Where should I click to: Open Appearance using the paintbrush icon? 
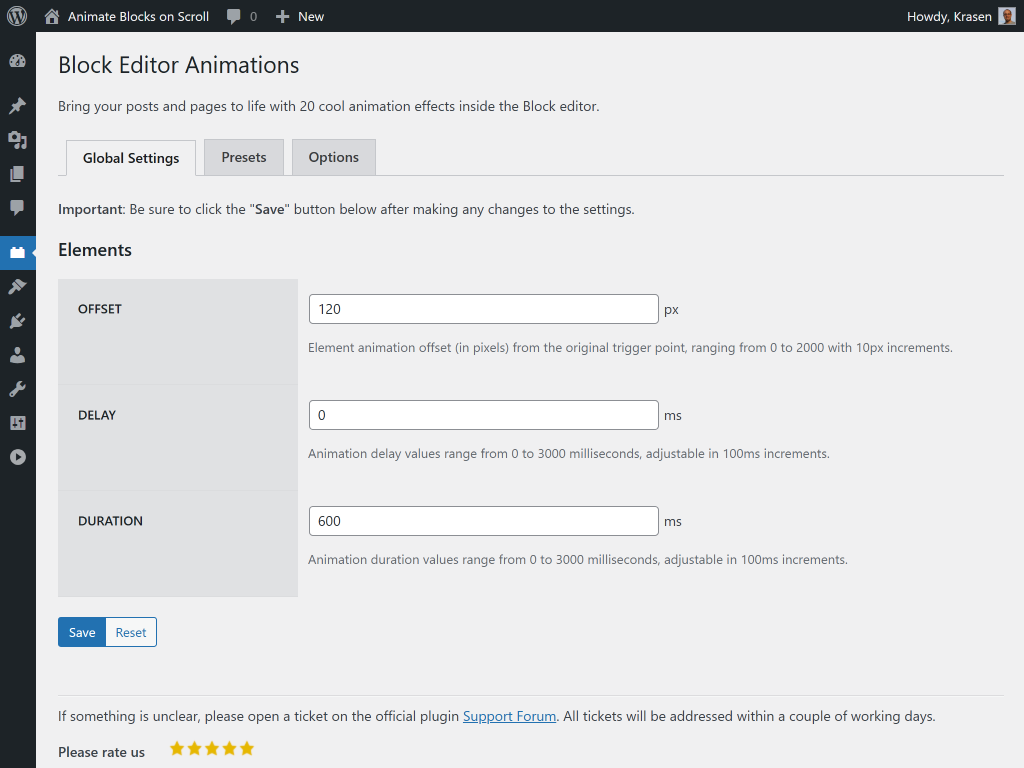[17, 287]
